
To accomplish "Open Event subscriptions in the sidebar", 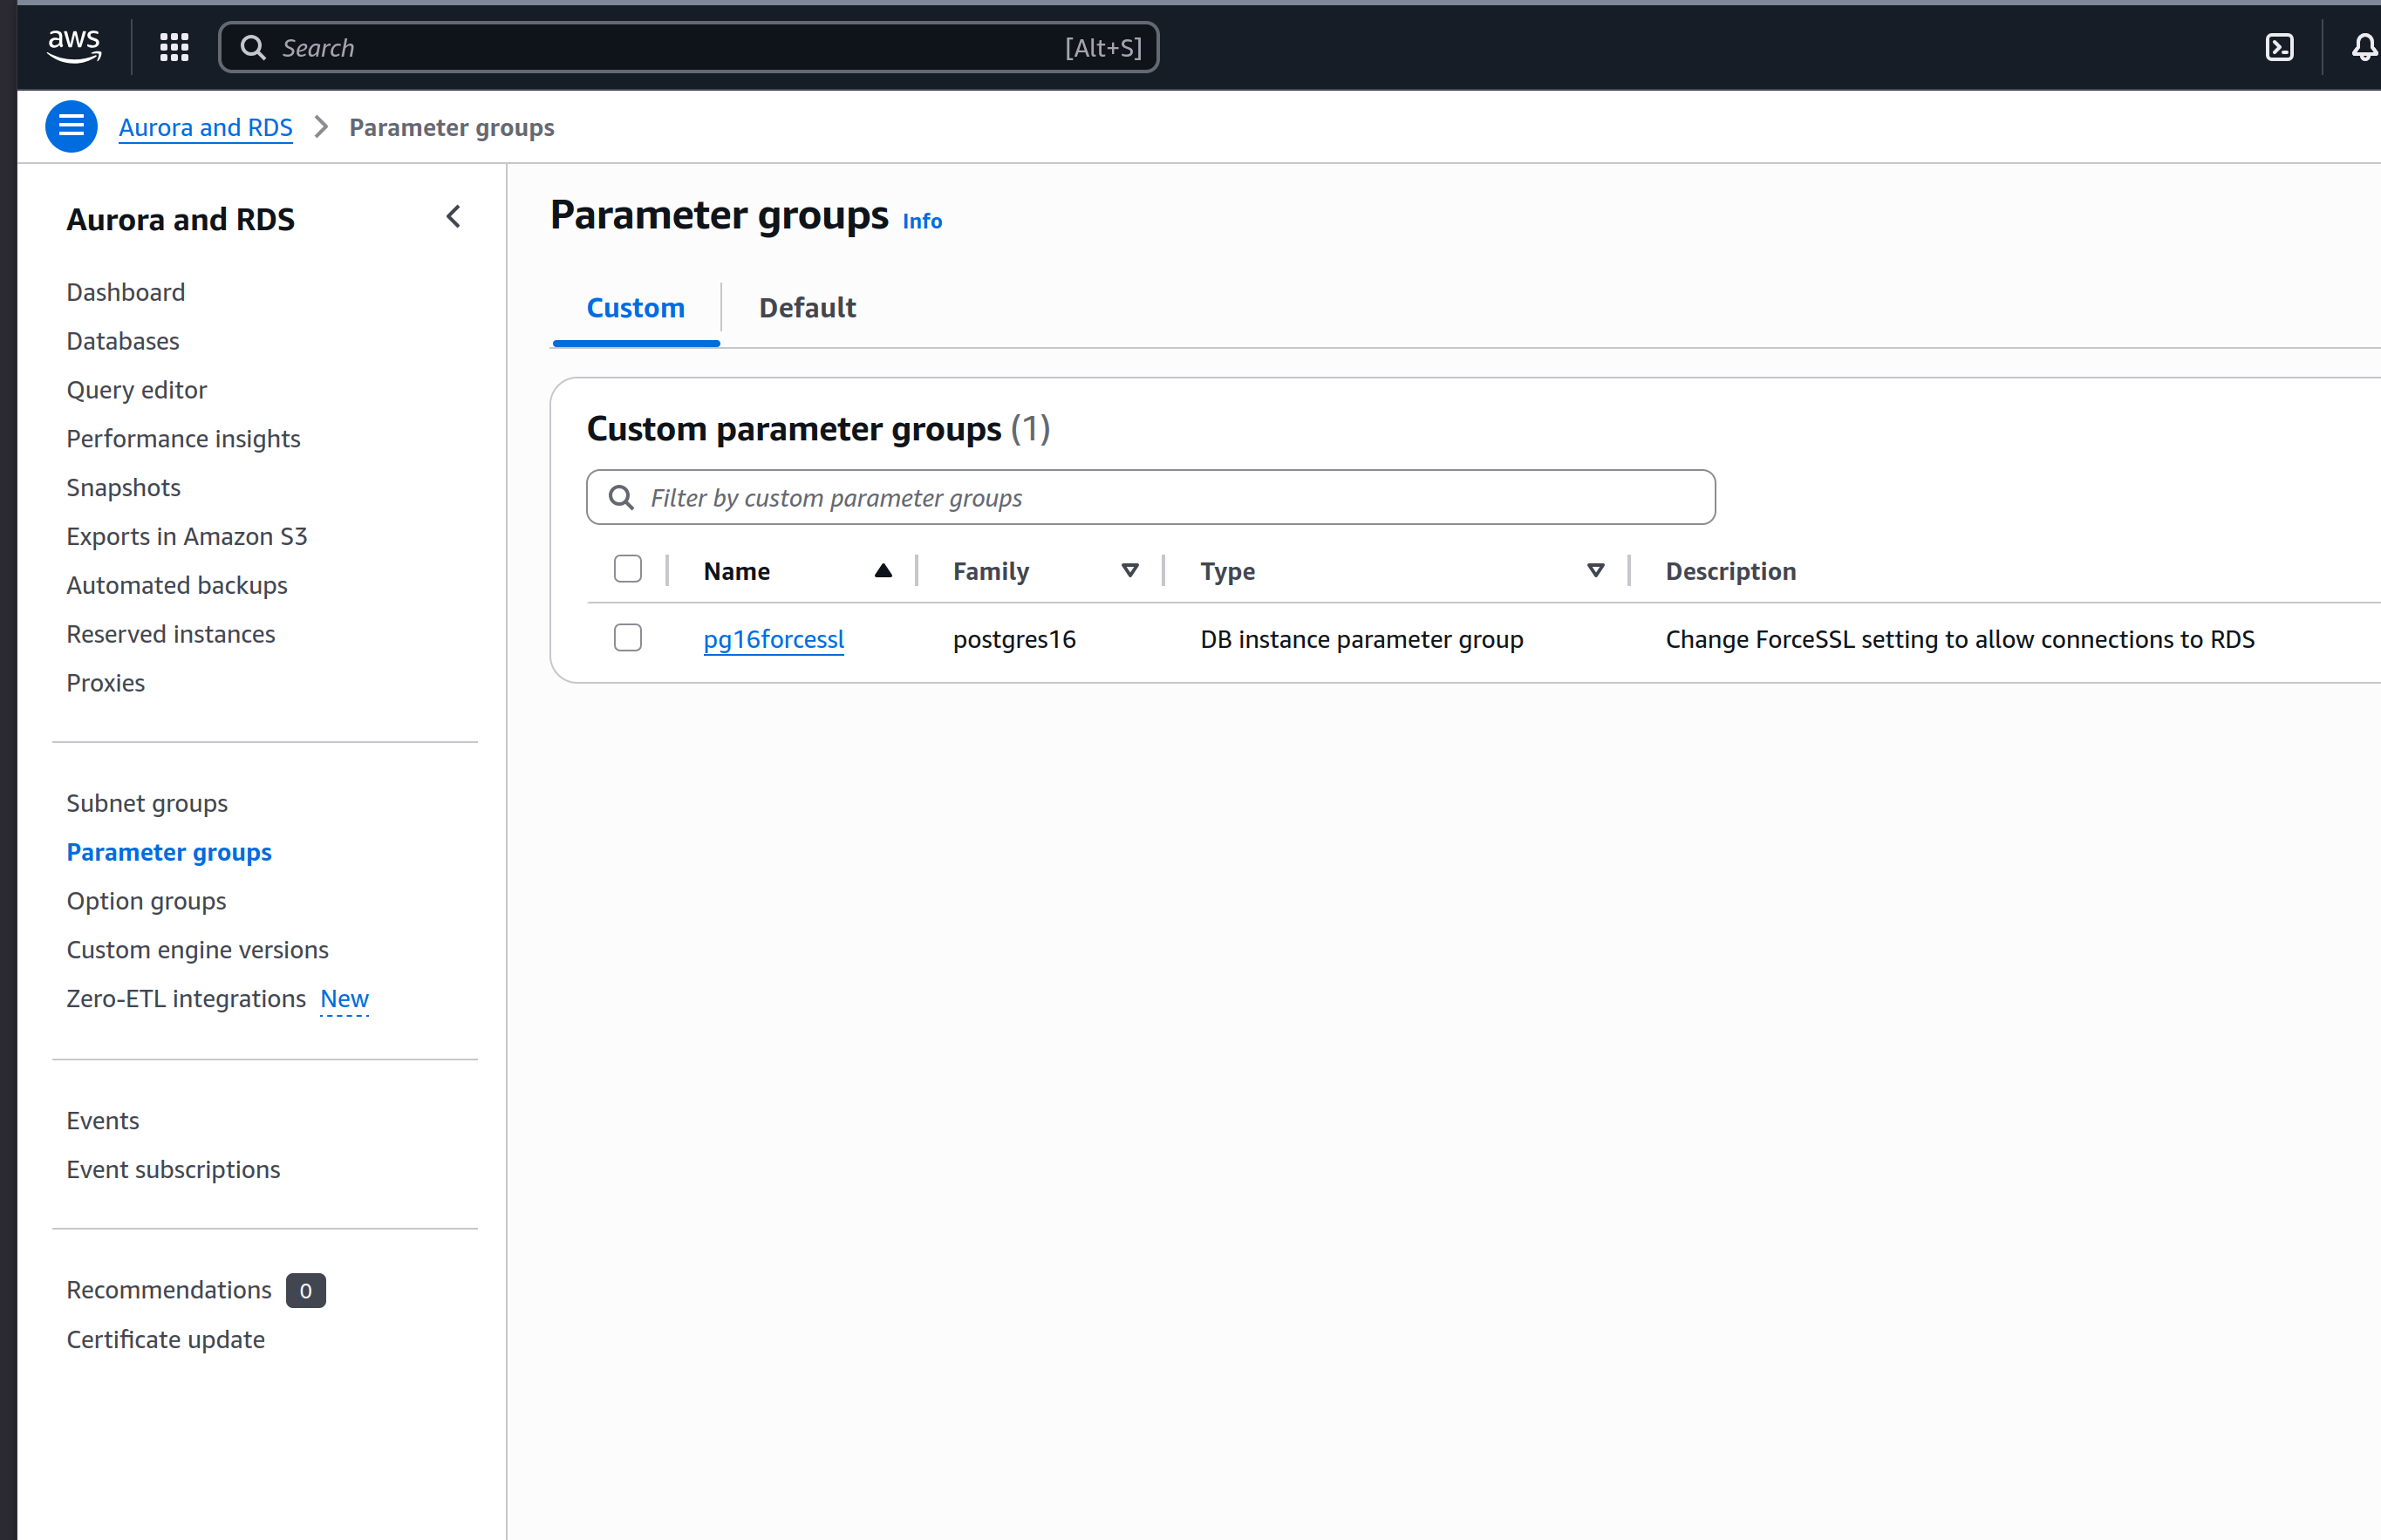I will pyautogui.click(x=174, y=1170).
